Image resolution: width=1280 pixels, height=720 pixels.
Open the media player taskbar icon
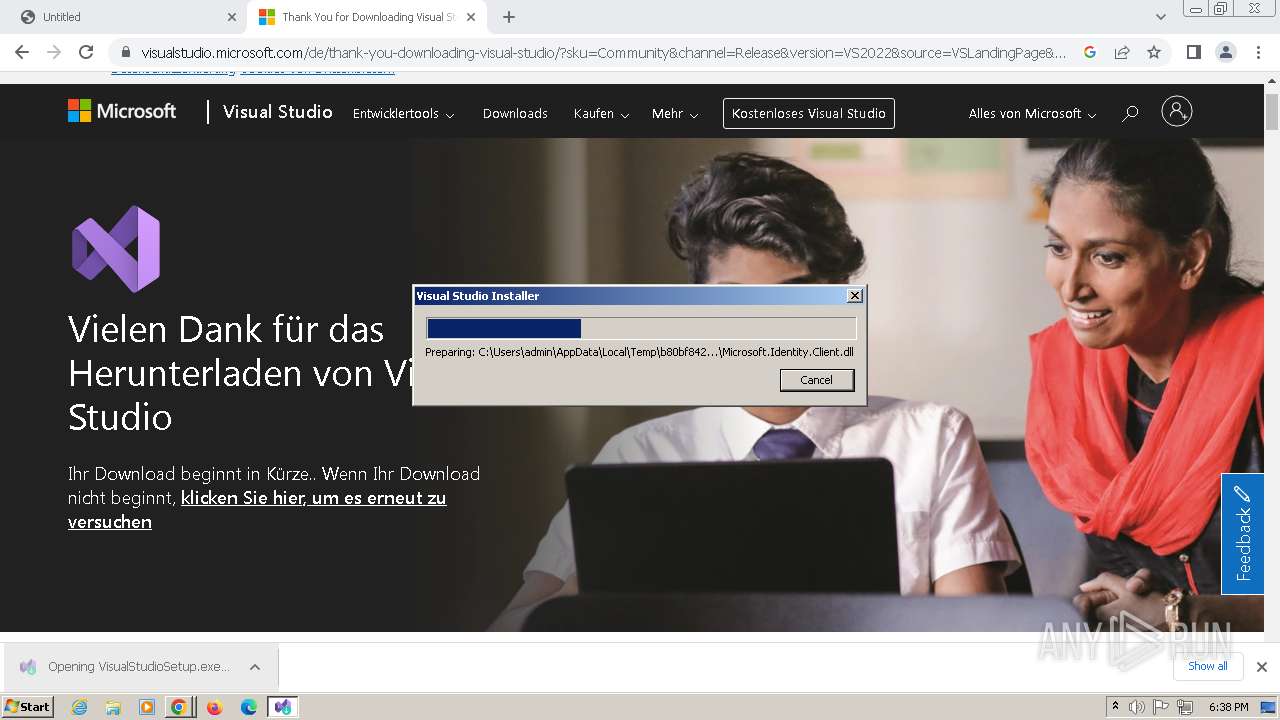click(x=147, y=707)
